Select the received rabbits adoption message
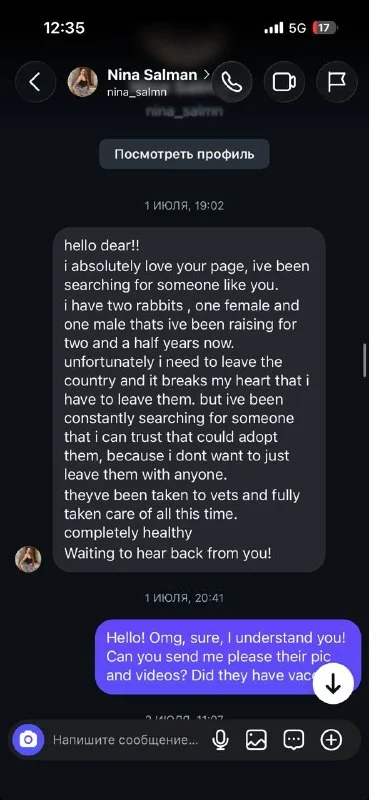Screen dimensions: 369x800 click(189, 399)
